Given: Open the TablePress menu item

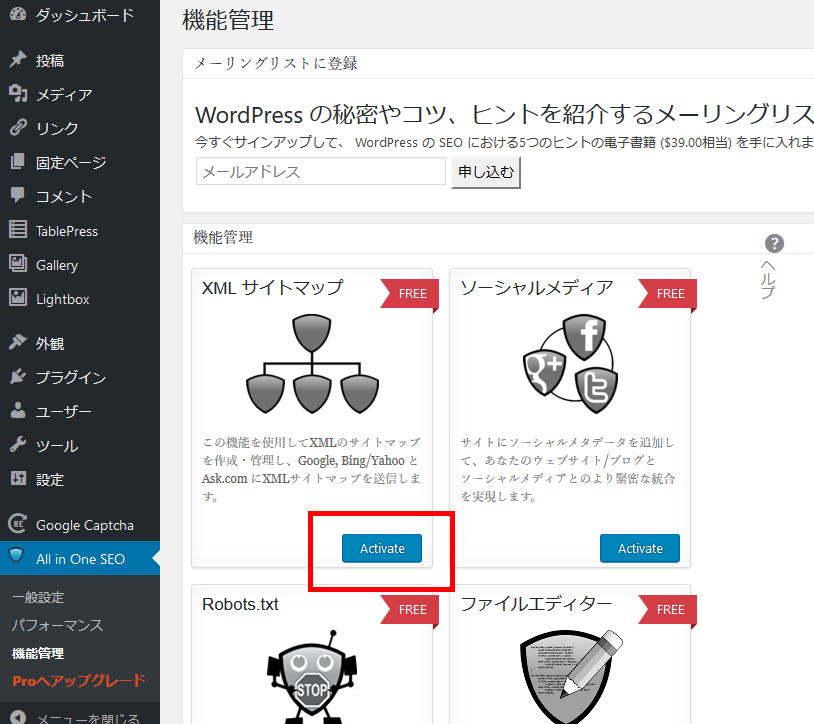Looking at the screenshot, I should [67, 231].
